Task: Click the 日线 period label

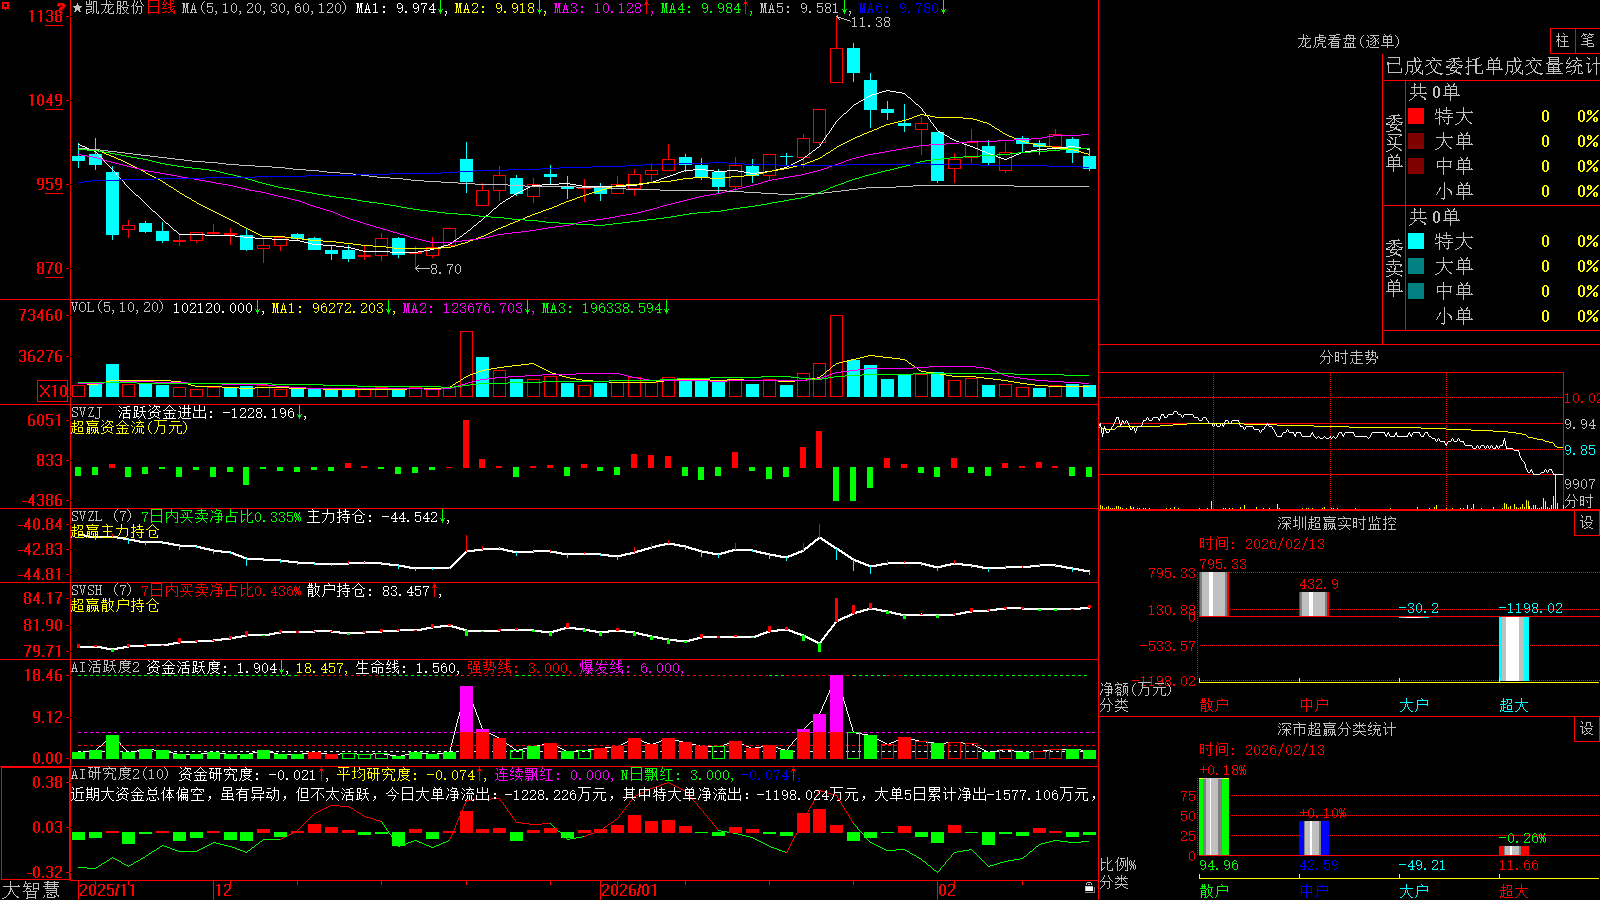Action: point(161,8)
